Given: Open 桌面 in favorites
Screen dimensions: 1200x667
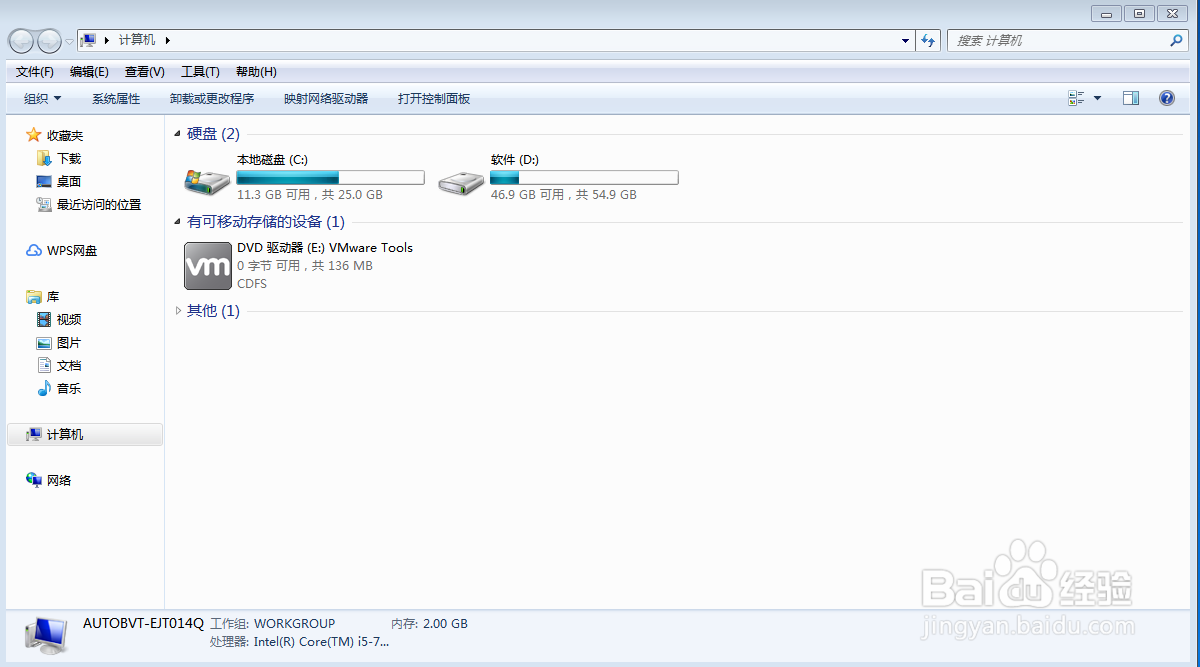Looking at the screenshot, I should pyautogui.click(x=58, y=181).
